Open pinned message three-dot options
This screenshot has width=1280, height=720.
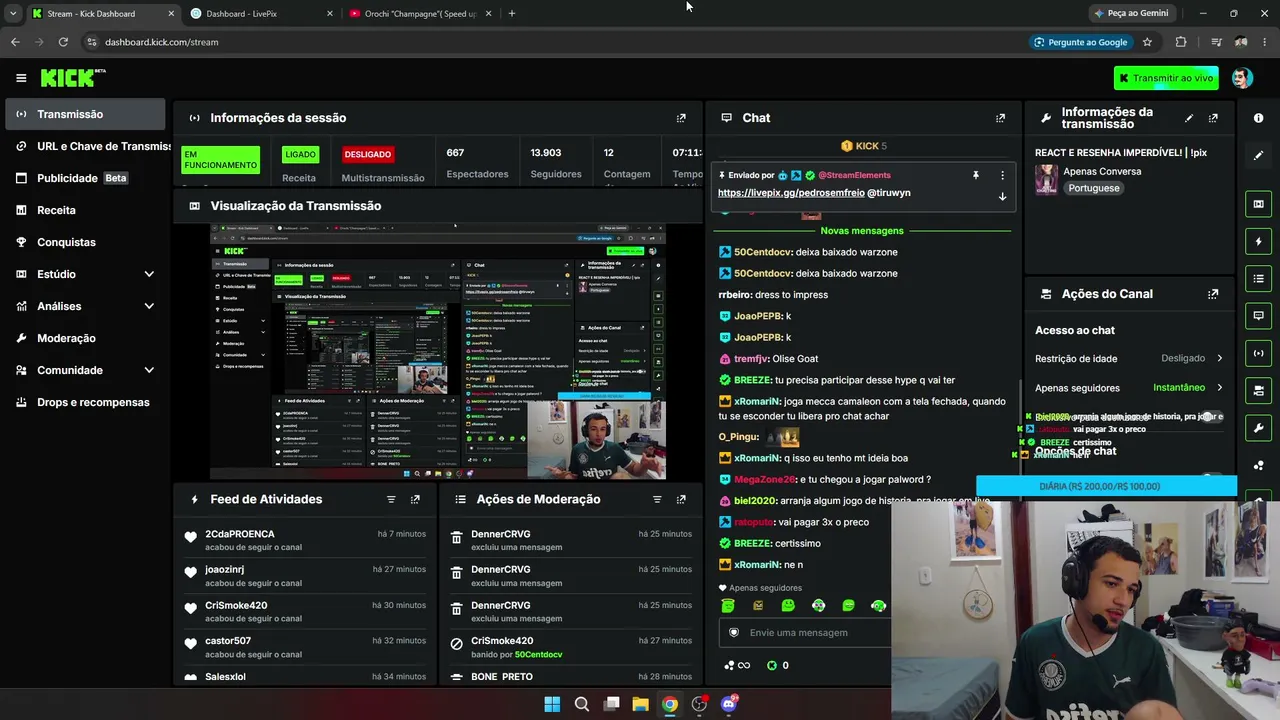(x=1002, y=175)
